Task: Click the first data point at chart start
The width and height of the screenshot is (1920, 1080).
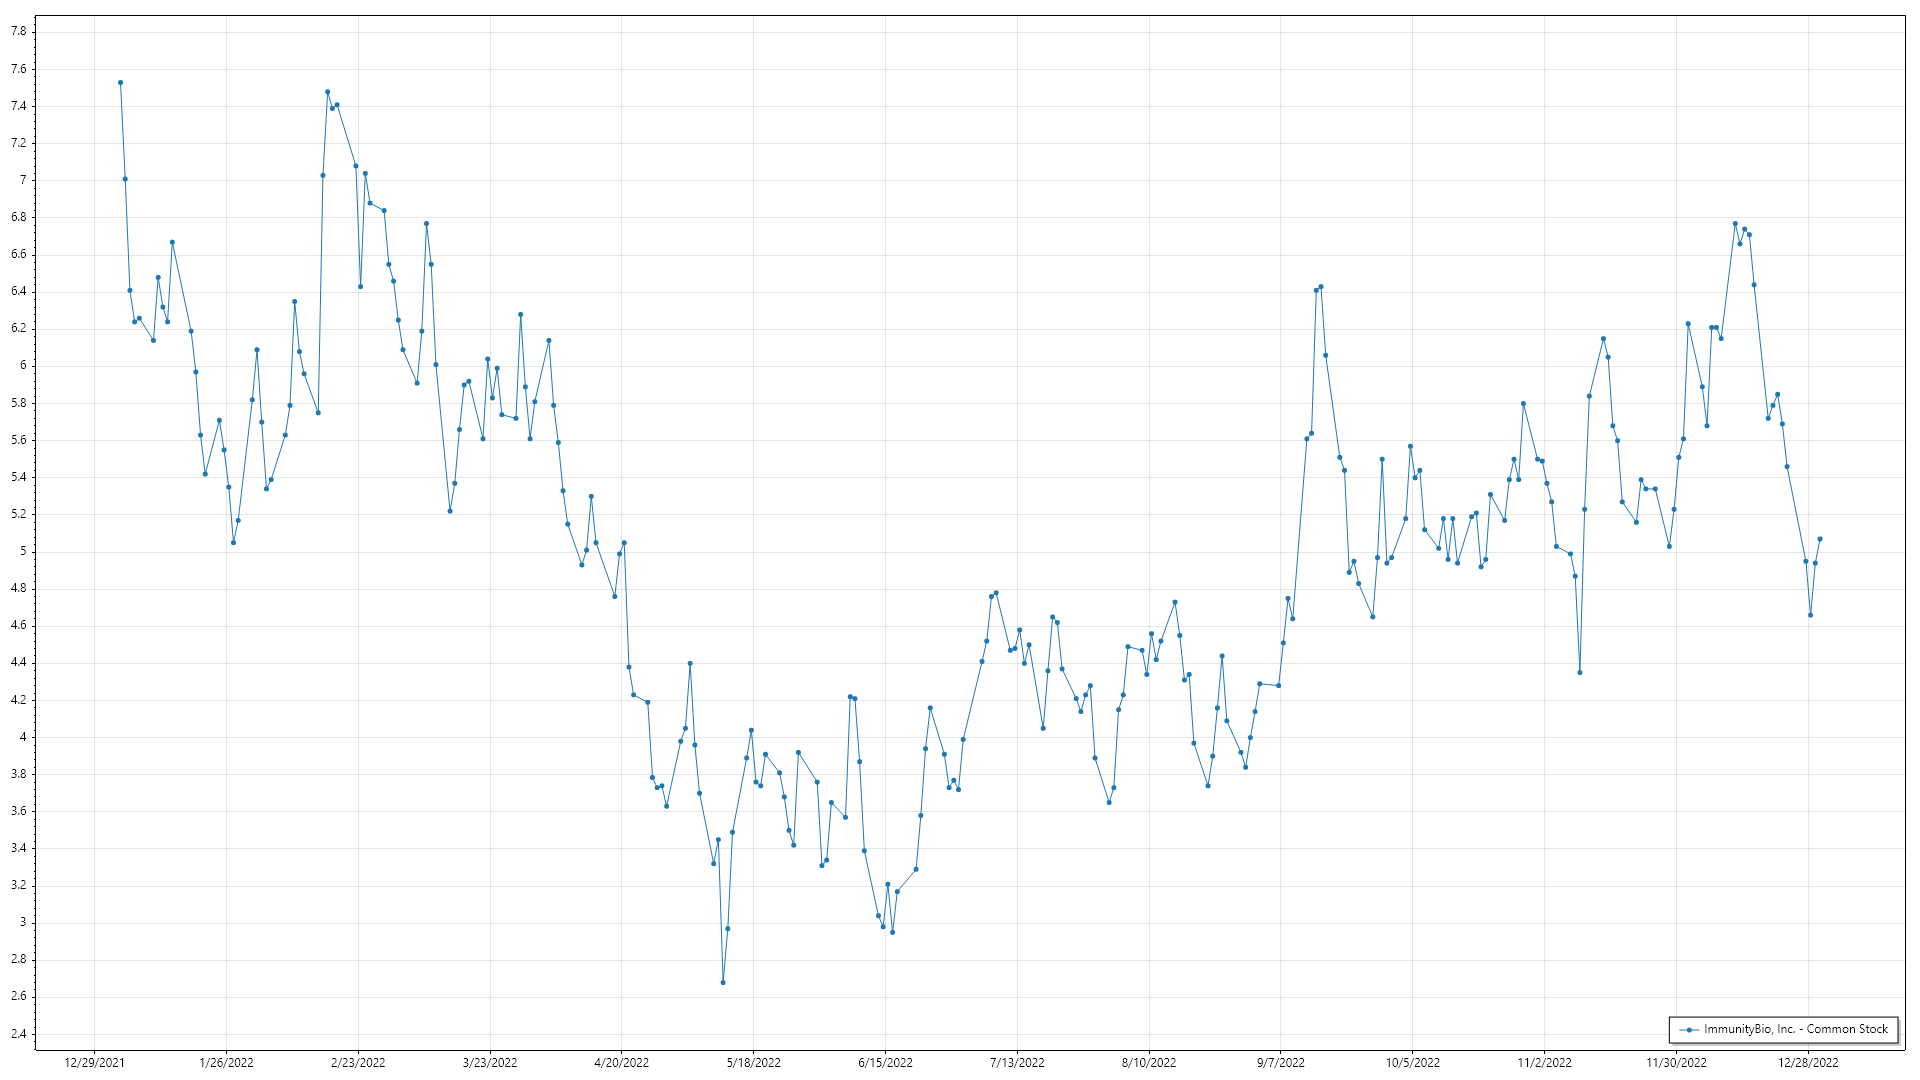Action: click(120, 83)
